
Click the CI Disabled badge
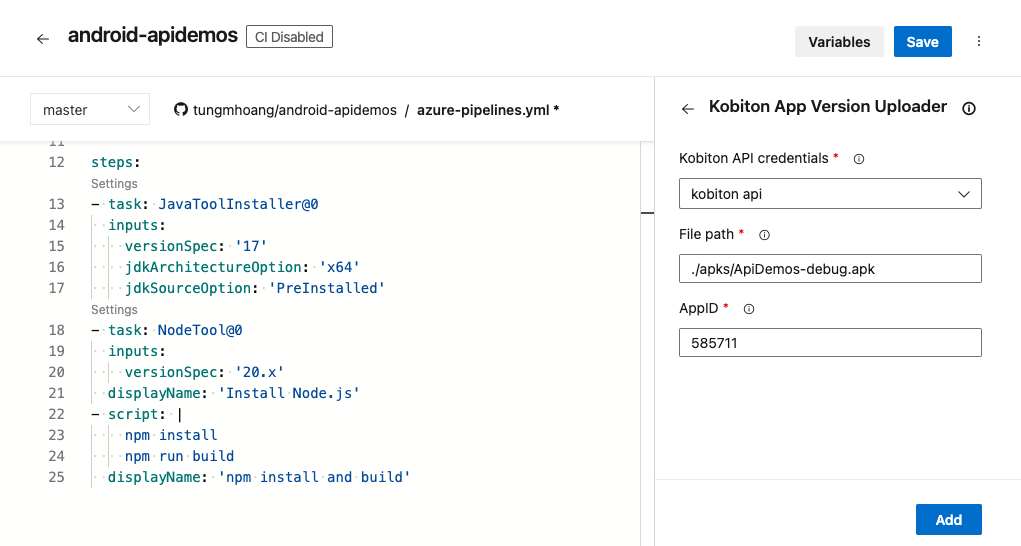click(289, 37)
